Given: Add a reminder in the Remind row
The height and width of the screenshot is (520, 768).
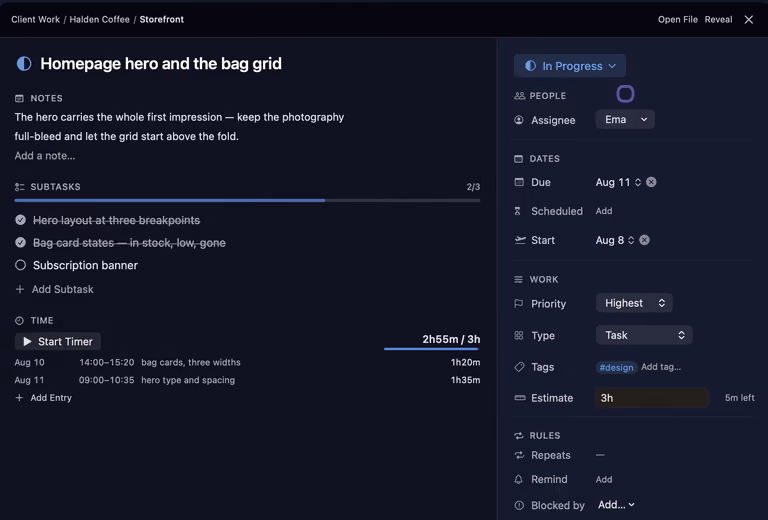Looking at the screenshot, I should 604,479.
